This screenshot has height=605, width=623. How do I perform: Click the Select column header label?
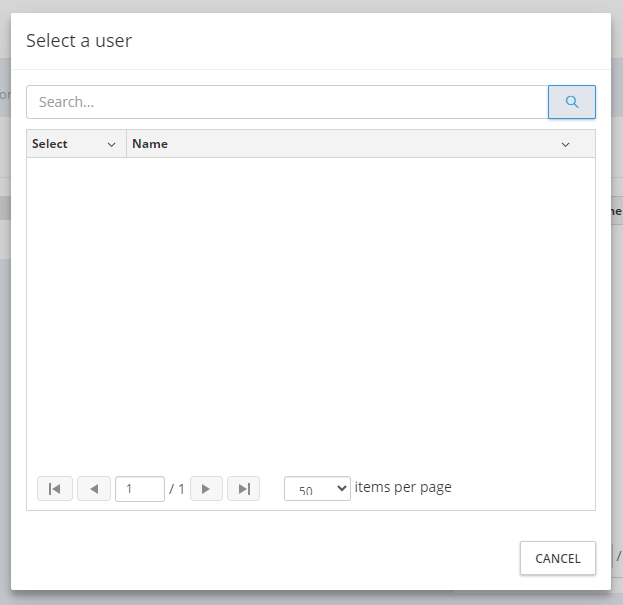[50, 144]
